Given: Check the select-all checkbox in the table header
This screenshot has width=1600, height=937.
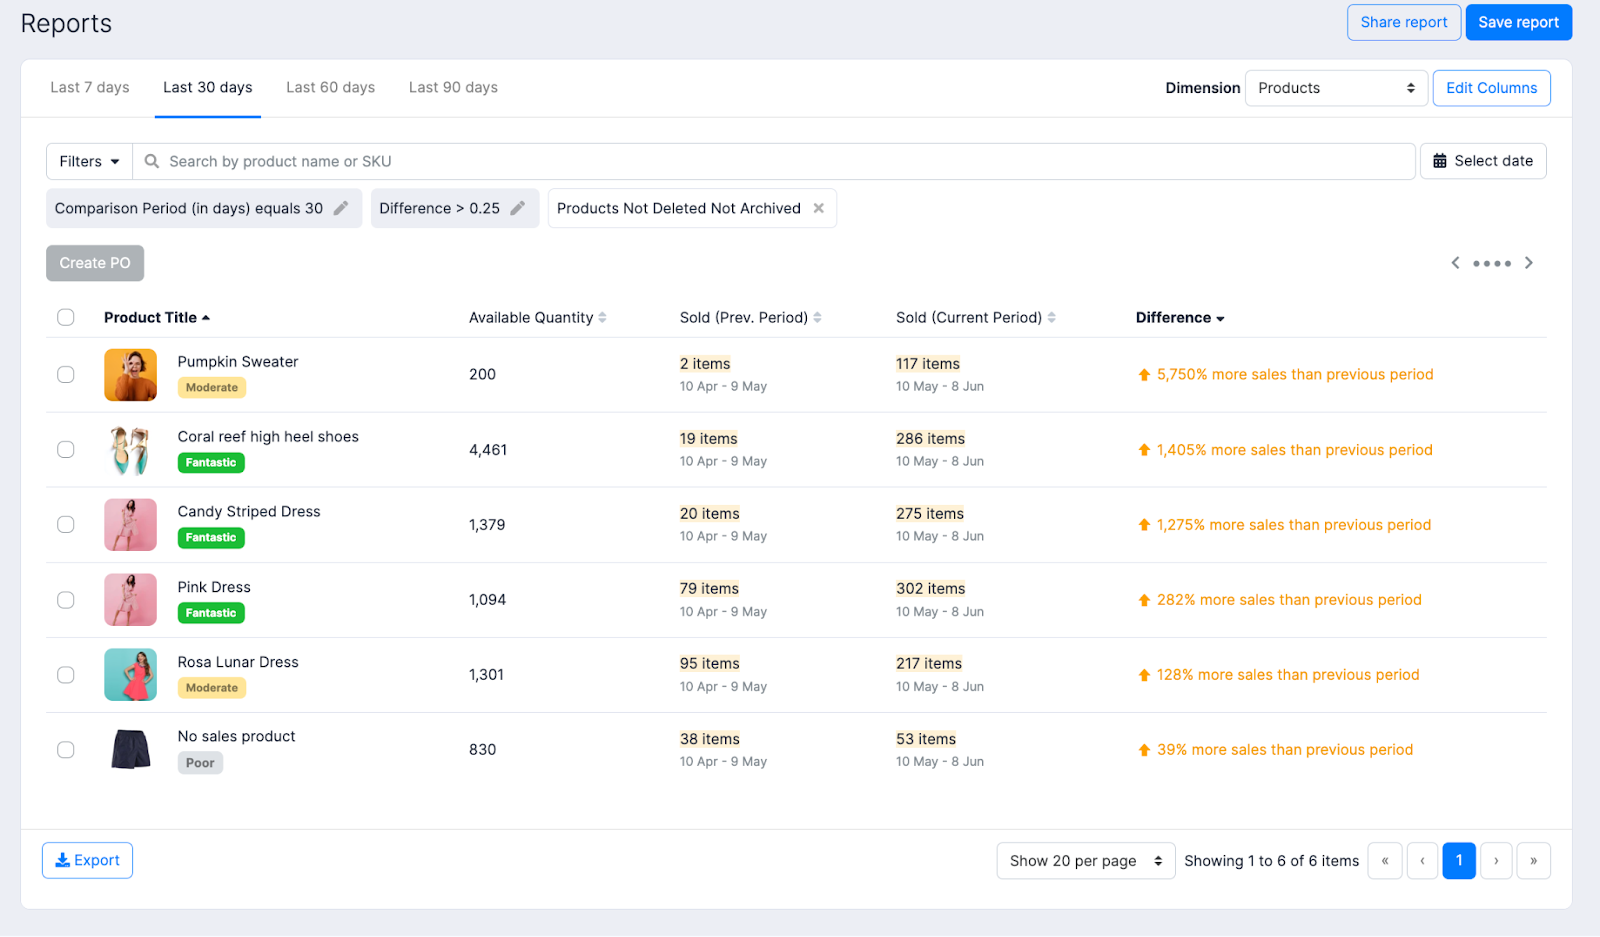Looking at the screenshot, I should click(x=65, y=317).
